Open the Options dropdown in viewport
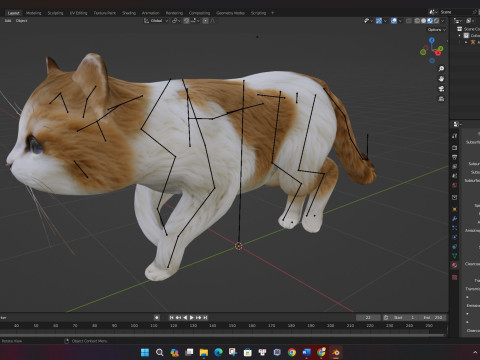Screen dimensions: 480x360 (x=437, y=30)
